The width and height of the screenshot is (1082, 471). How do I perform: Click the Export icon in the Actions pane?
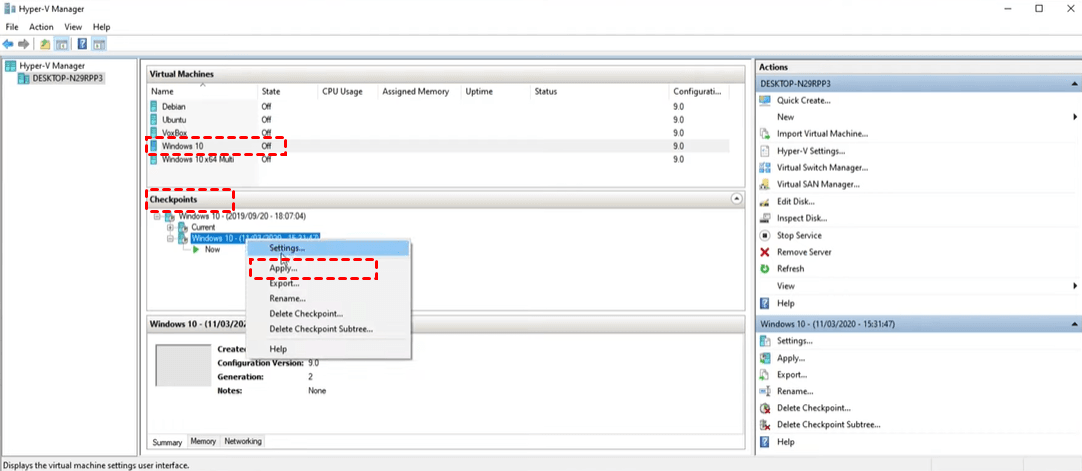point(765,375)
